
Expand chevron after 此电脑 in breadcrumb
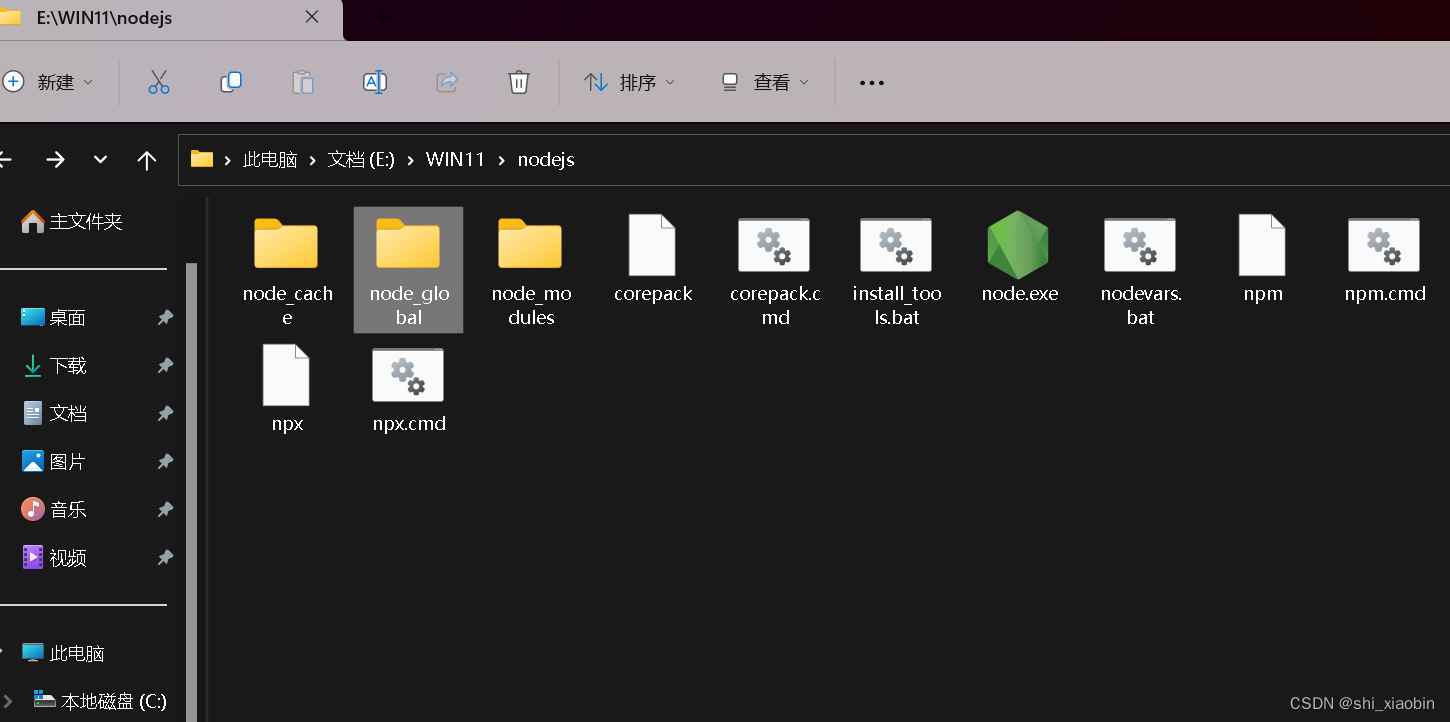coord(313,160)
